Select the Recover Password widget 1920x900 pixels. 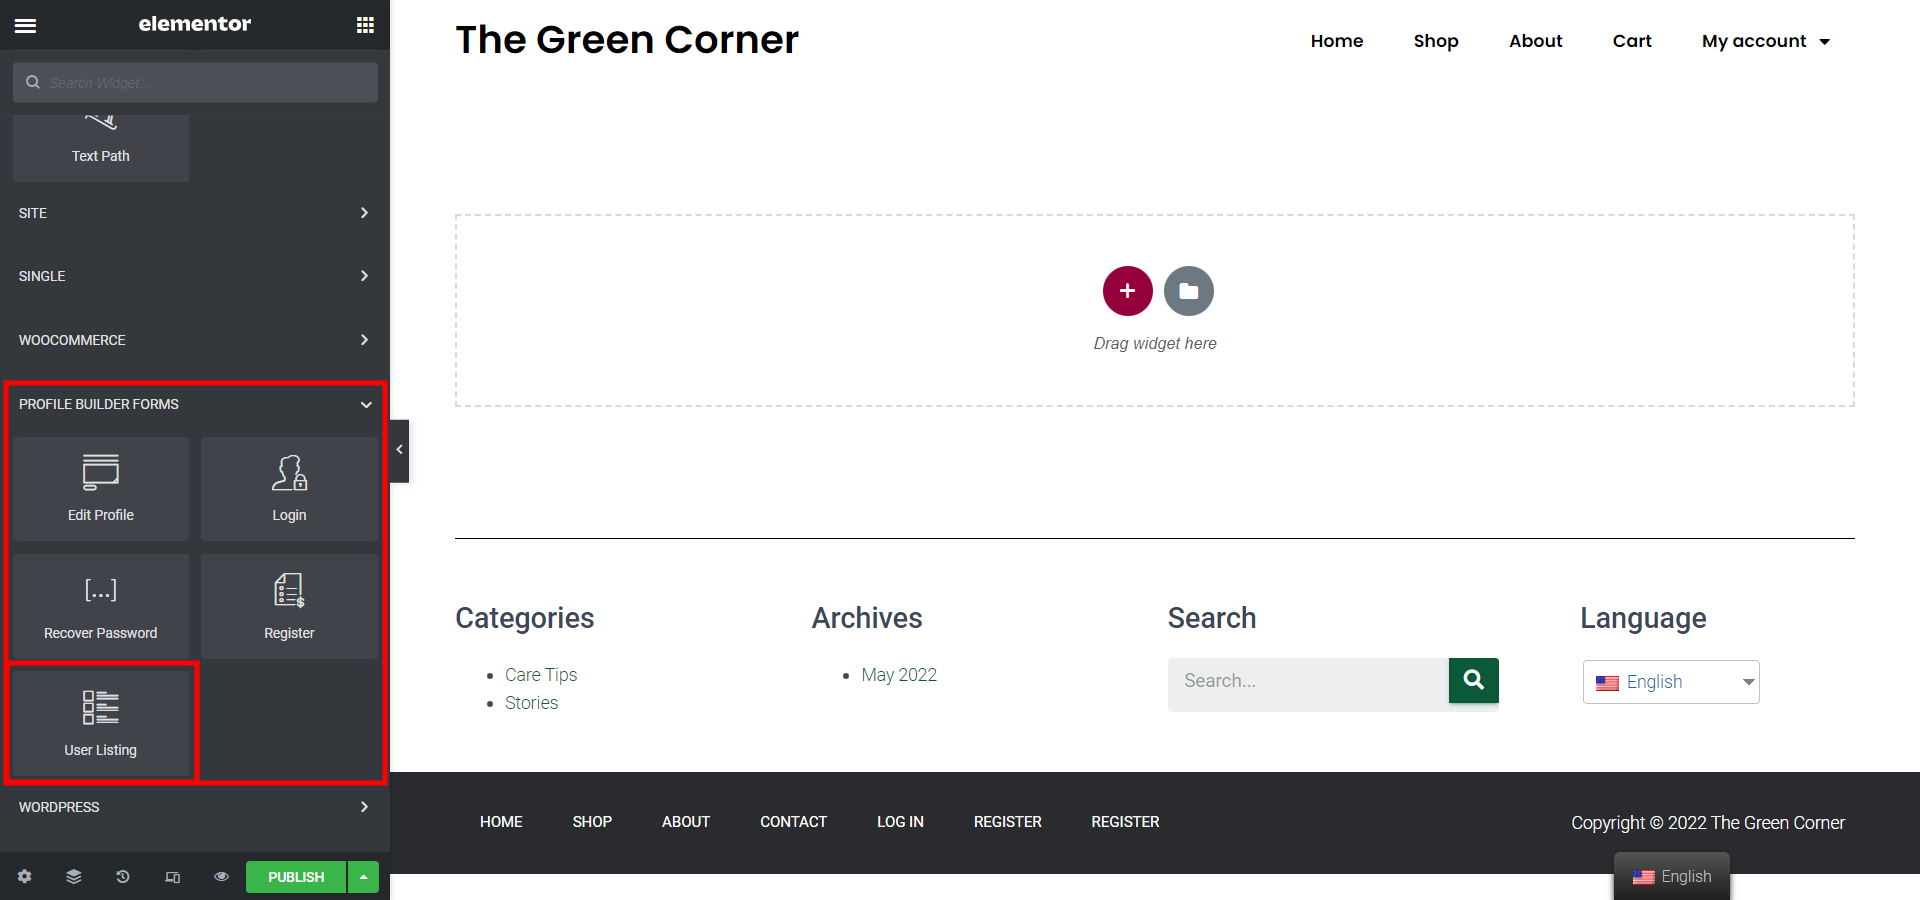[x=100, y=606]
